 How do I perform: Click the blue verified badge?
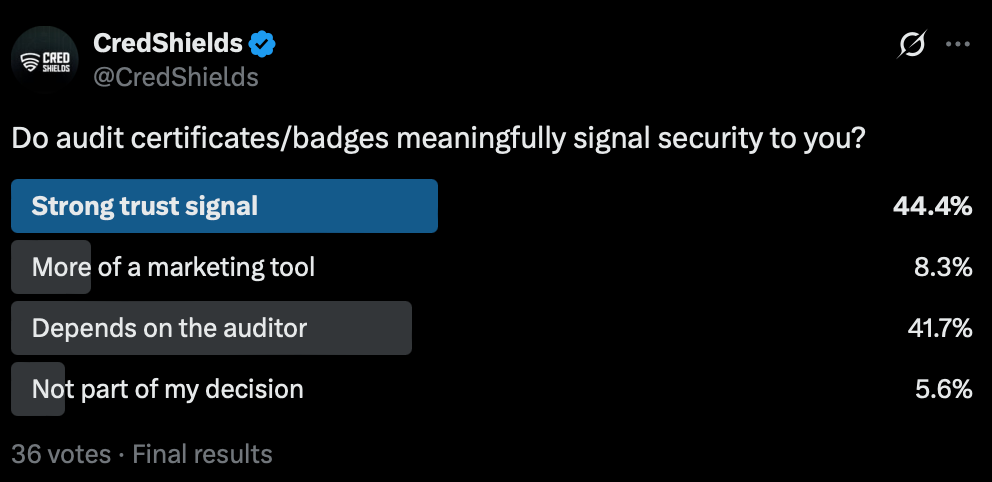click(263, 44)
